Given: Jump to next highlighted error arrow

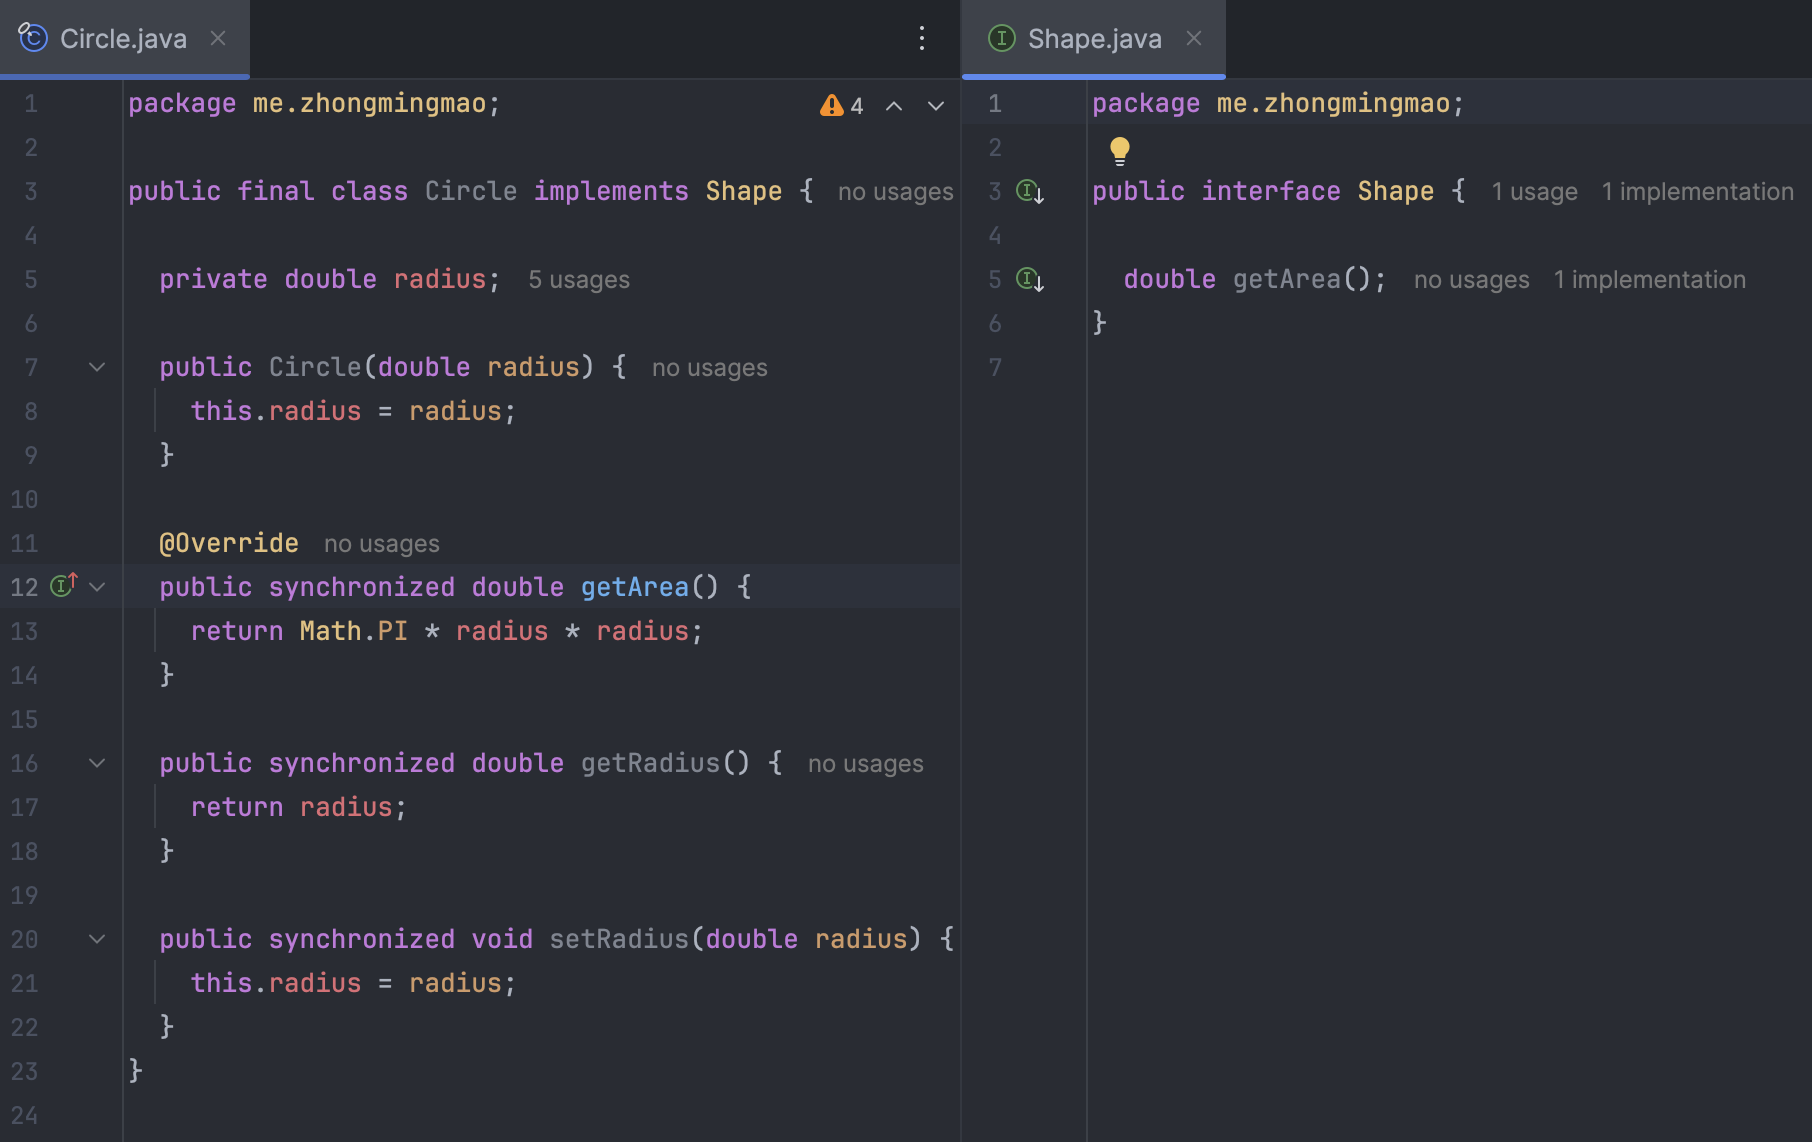Looking at the screenshot, I should point(936,106).
